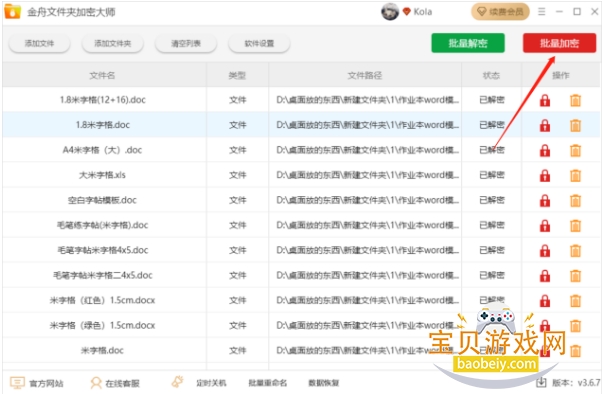Open 数据恢复 data recovery tool
Viewport: 602px width, 394px height.
[x=324, y=383]
